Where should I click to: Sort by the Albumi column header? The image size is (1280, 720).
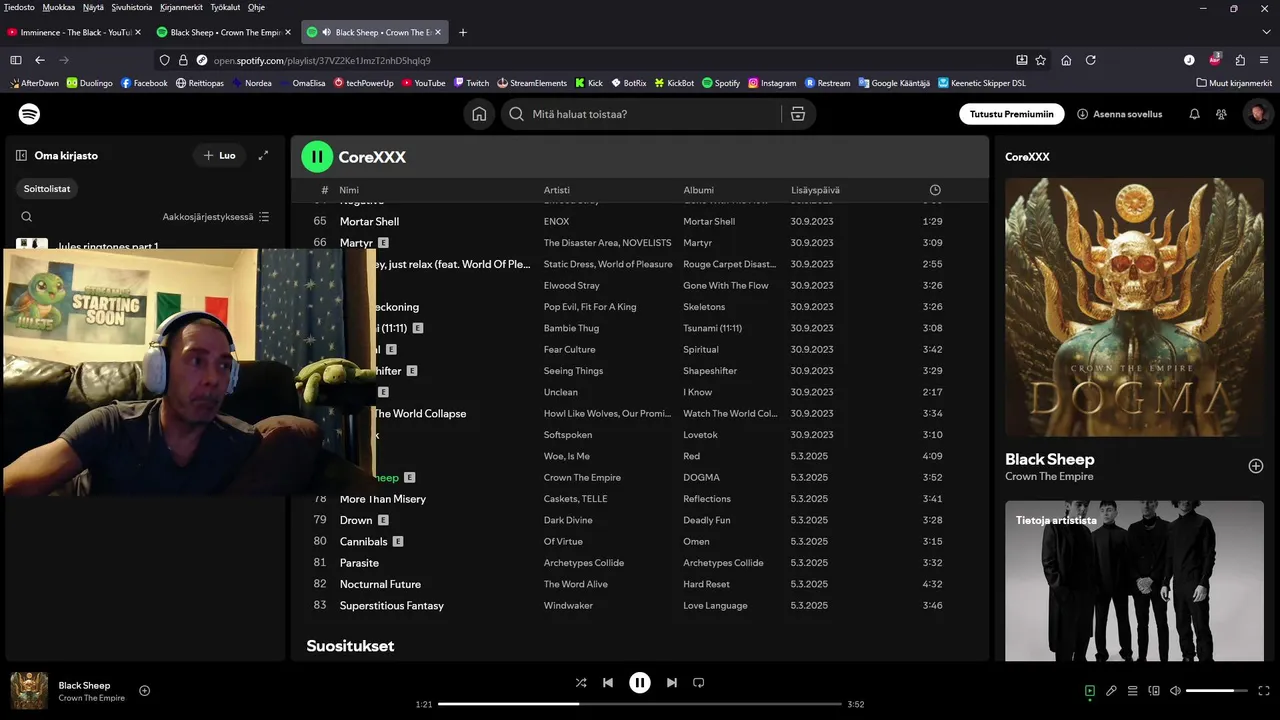[699, 190]
